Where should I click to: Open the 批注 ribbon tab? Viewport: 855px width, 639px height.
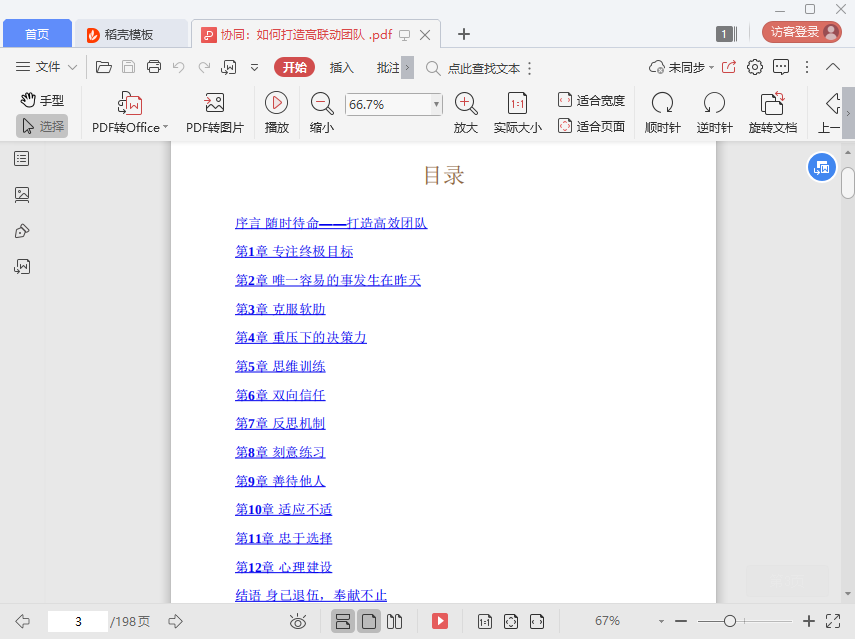tap(388, 68)
